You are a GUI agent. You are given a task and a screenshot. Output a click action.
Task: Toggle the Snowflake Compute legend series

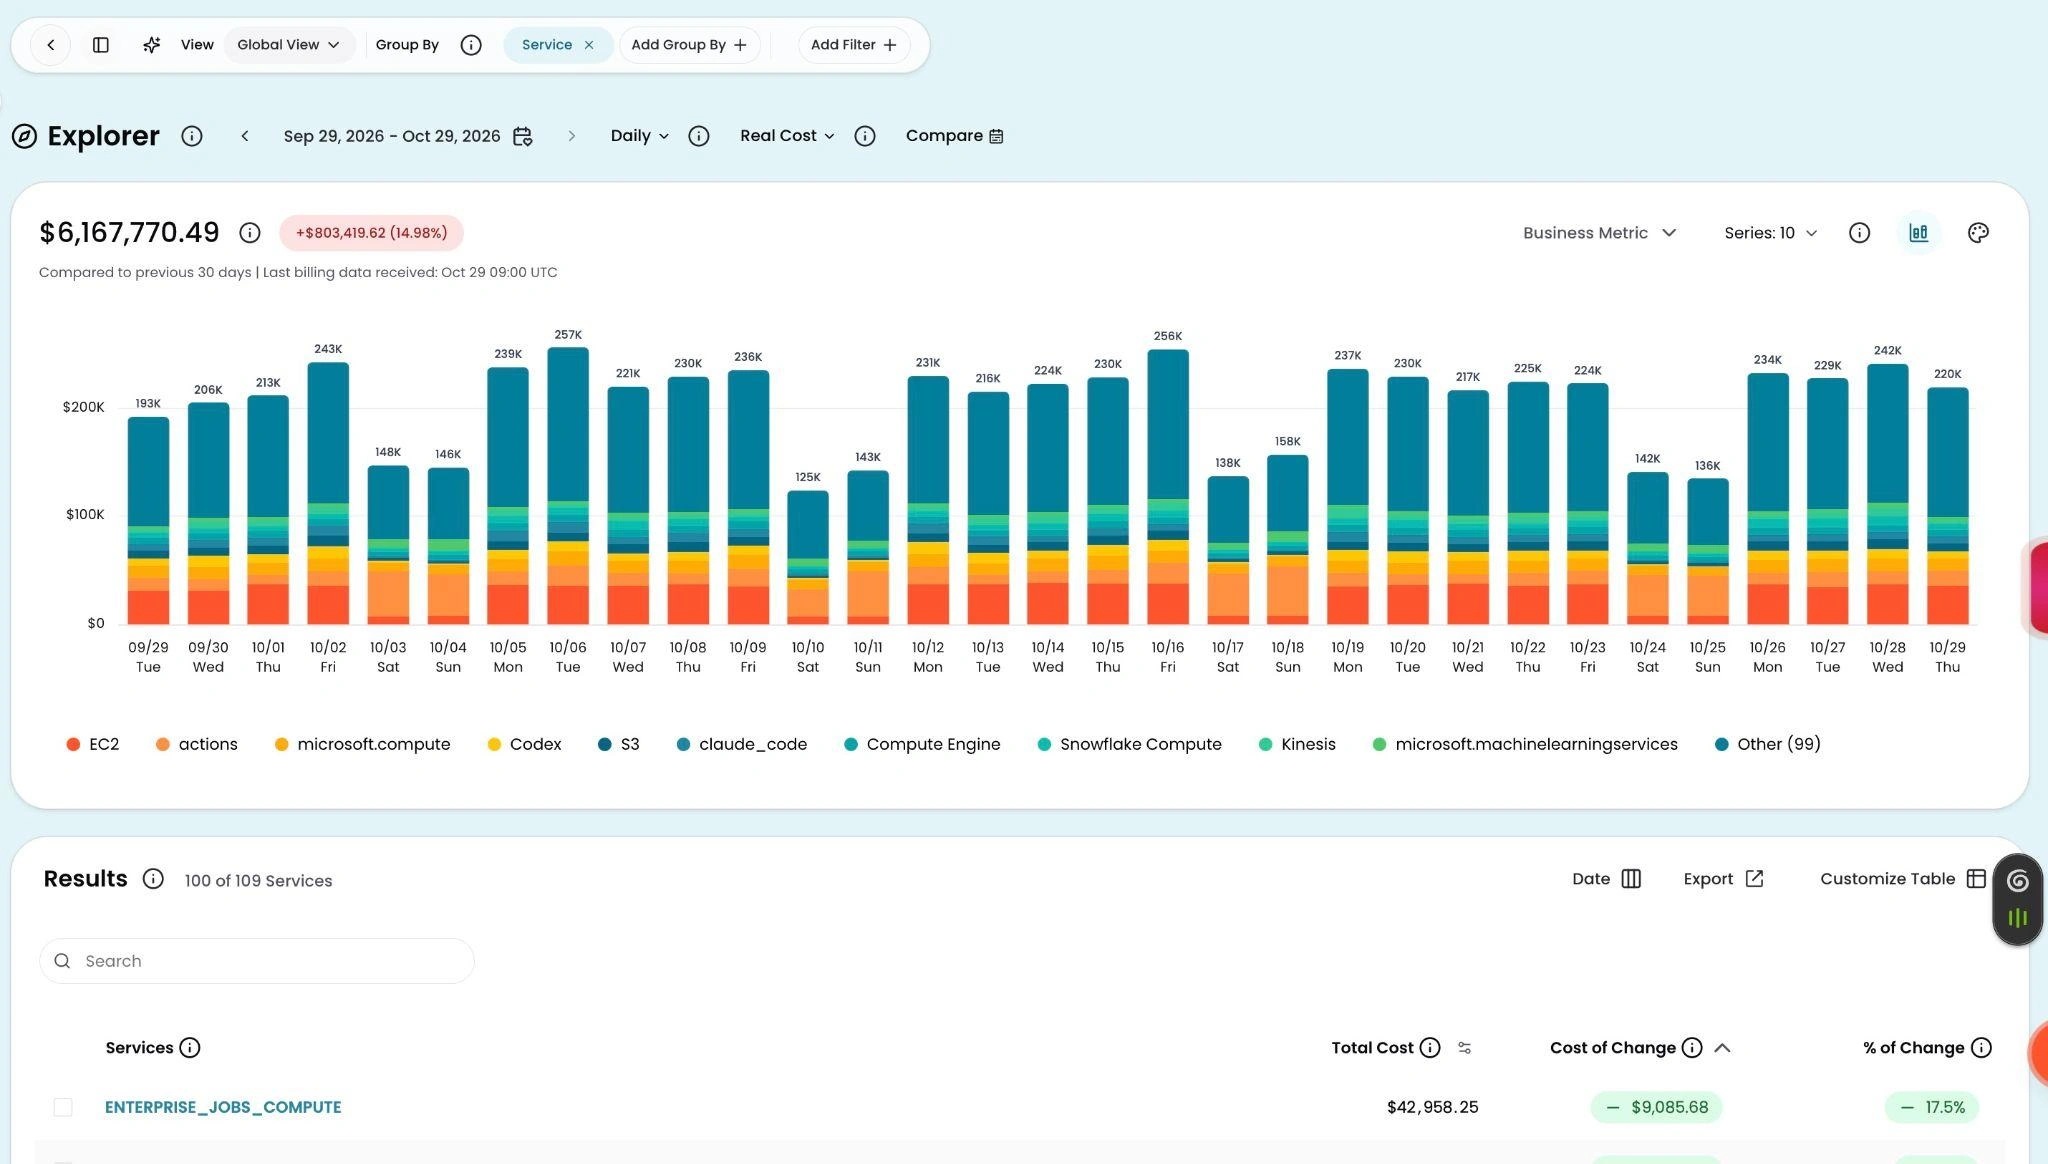tap(1129, 745)
